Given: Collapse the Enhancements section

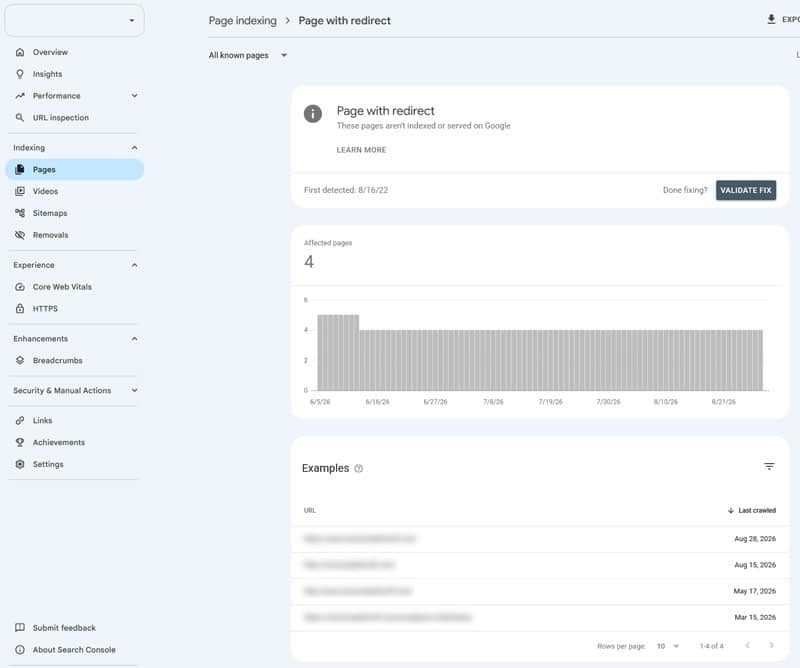Looking at the screenshot, I should point(135,339).
